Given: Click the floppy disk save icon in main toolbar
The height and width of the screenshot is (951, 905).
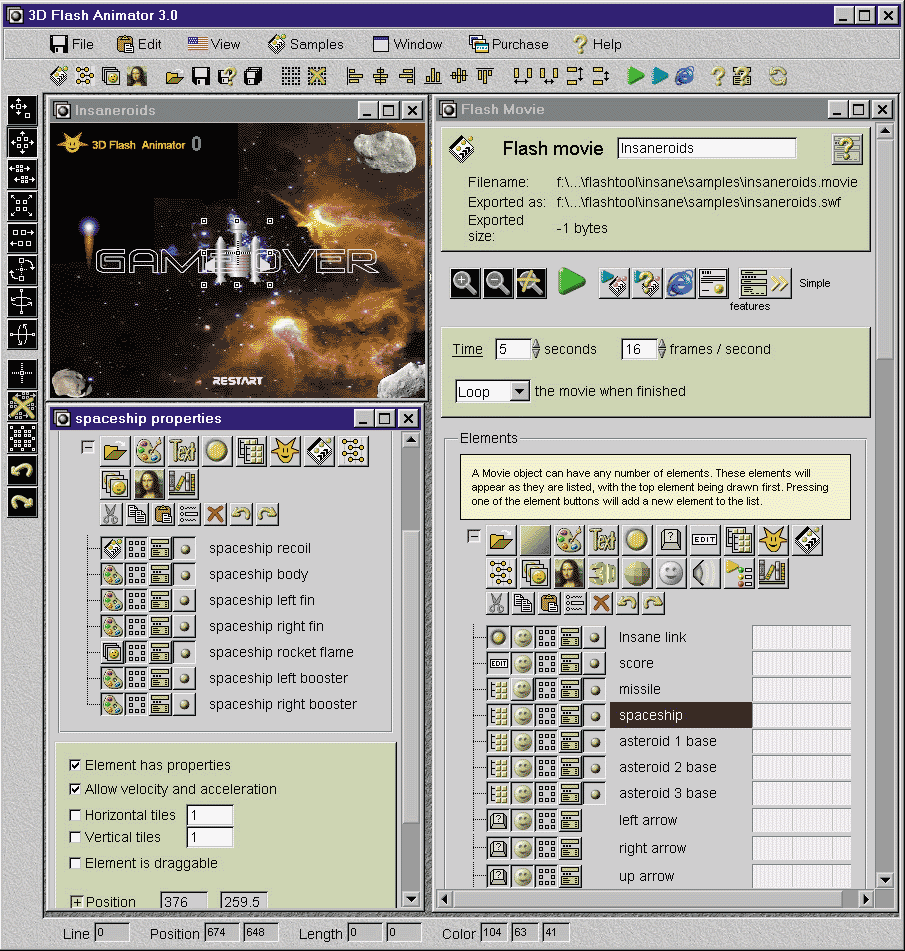Looking at the screenshot, I should point(201,76).
